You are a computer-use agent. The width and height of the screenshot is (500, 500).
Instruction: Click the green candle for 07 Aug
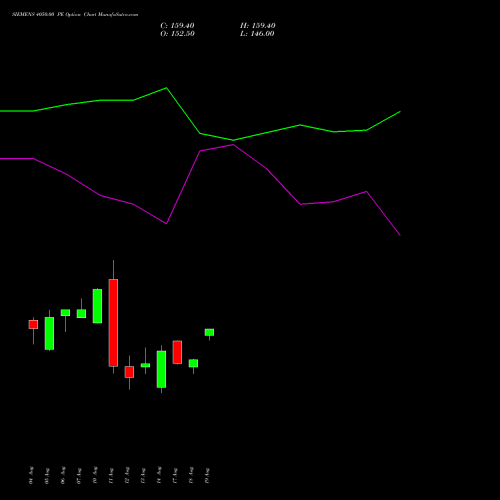(x=81, y=313)
